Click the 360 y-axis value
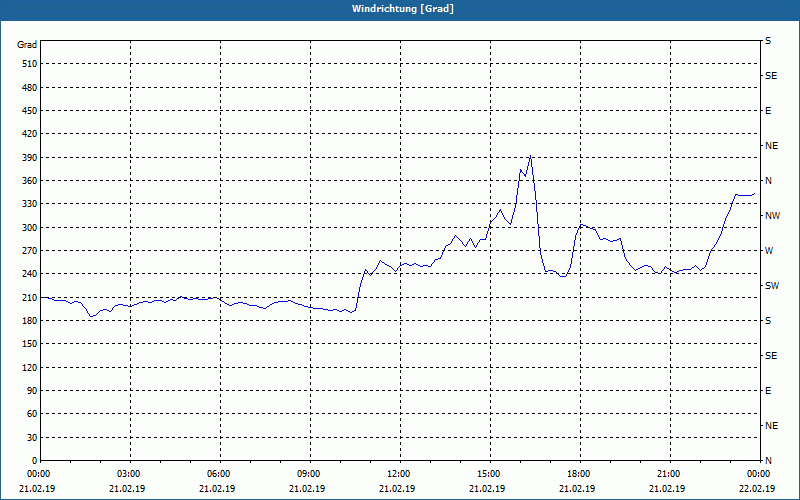The height and width of the screenshot is (500, 800). click(30, 181)
